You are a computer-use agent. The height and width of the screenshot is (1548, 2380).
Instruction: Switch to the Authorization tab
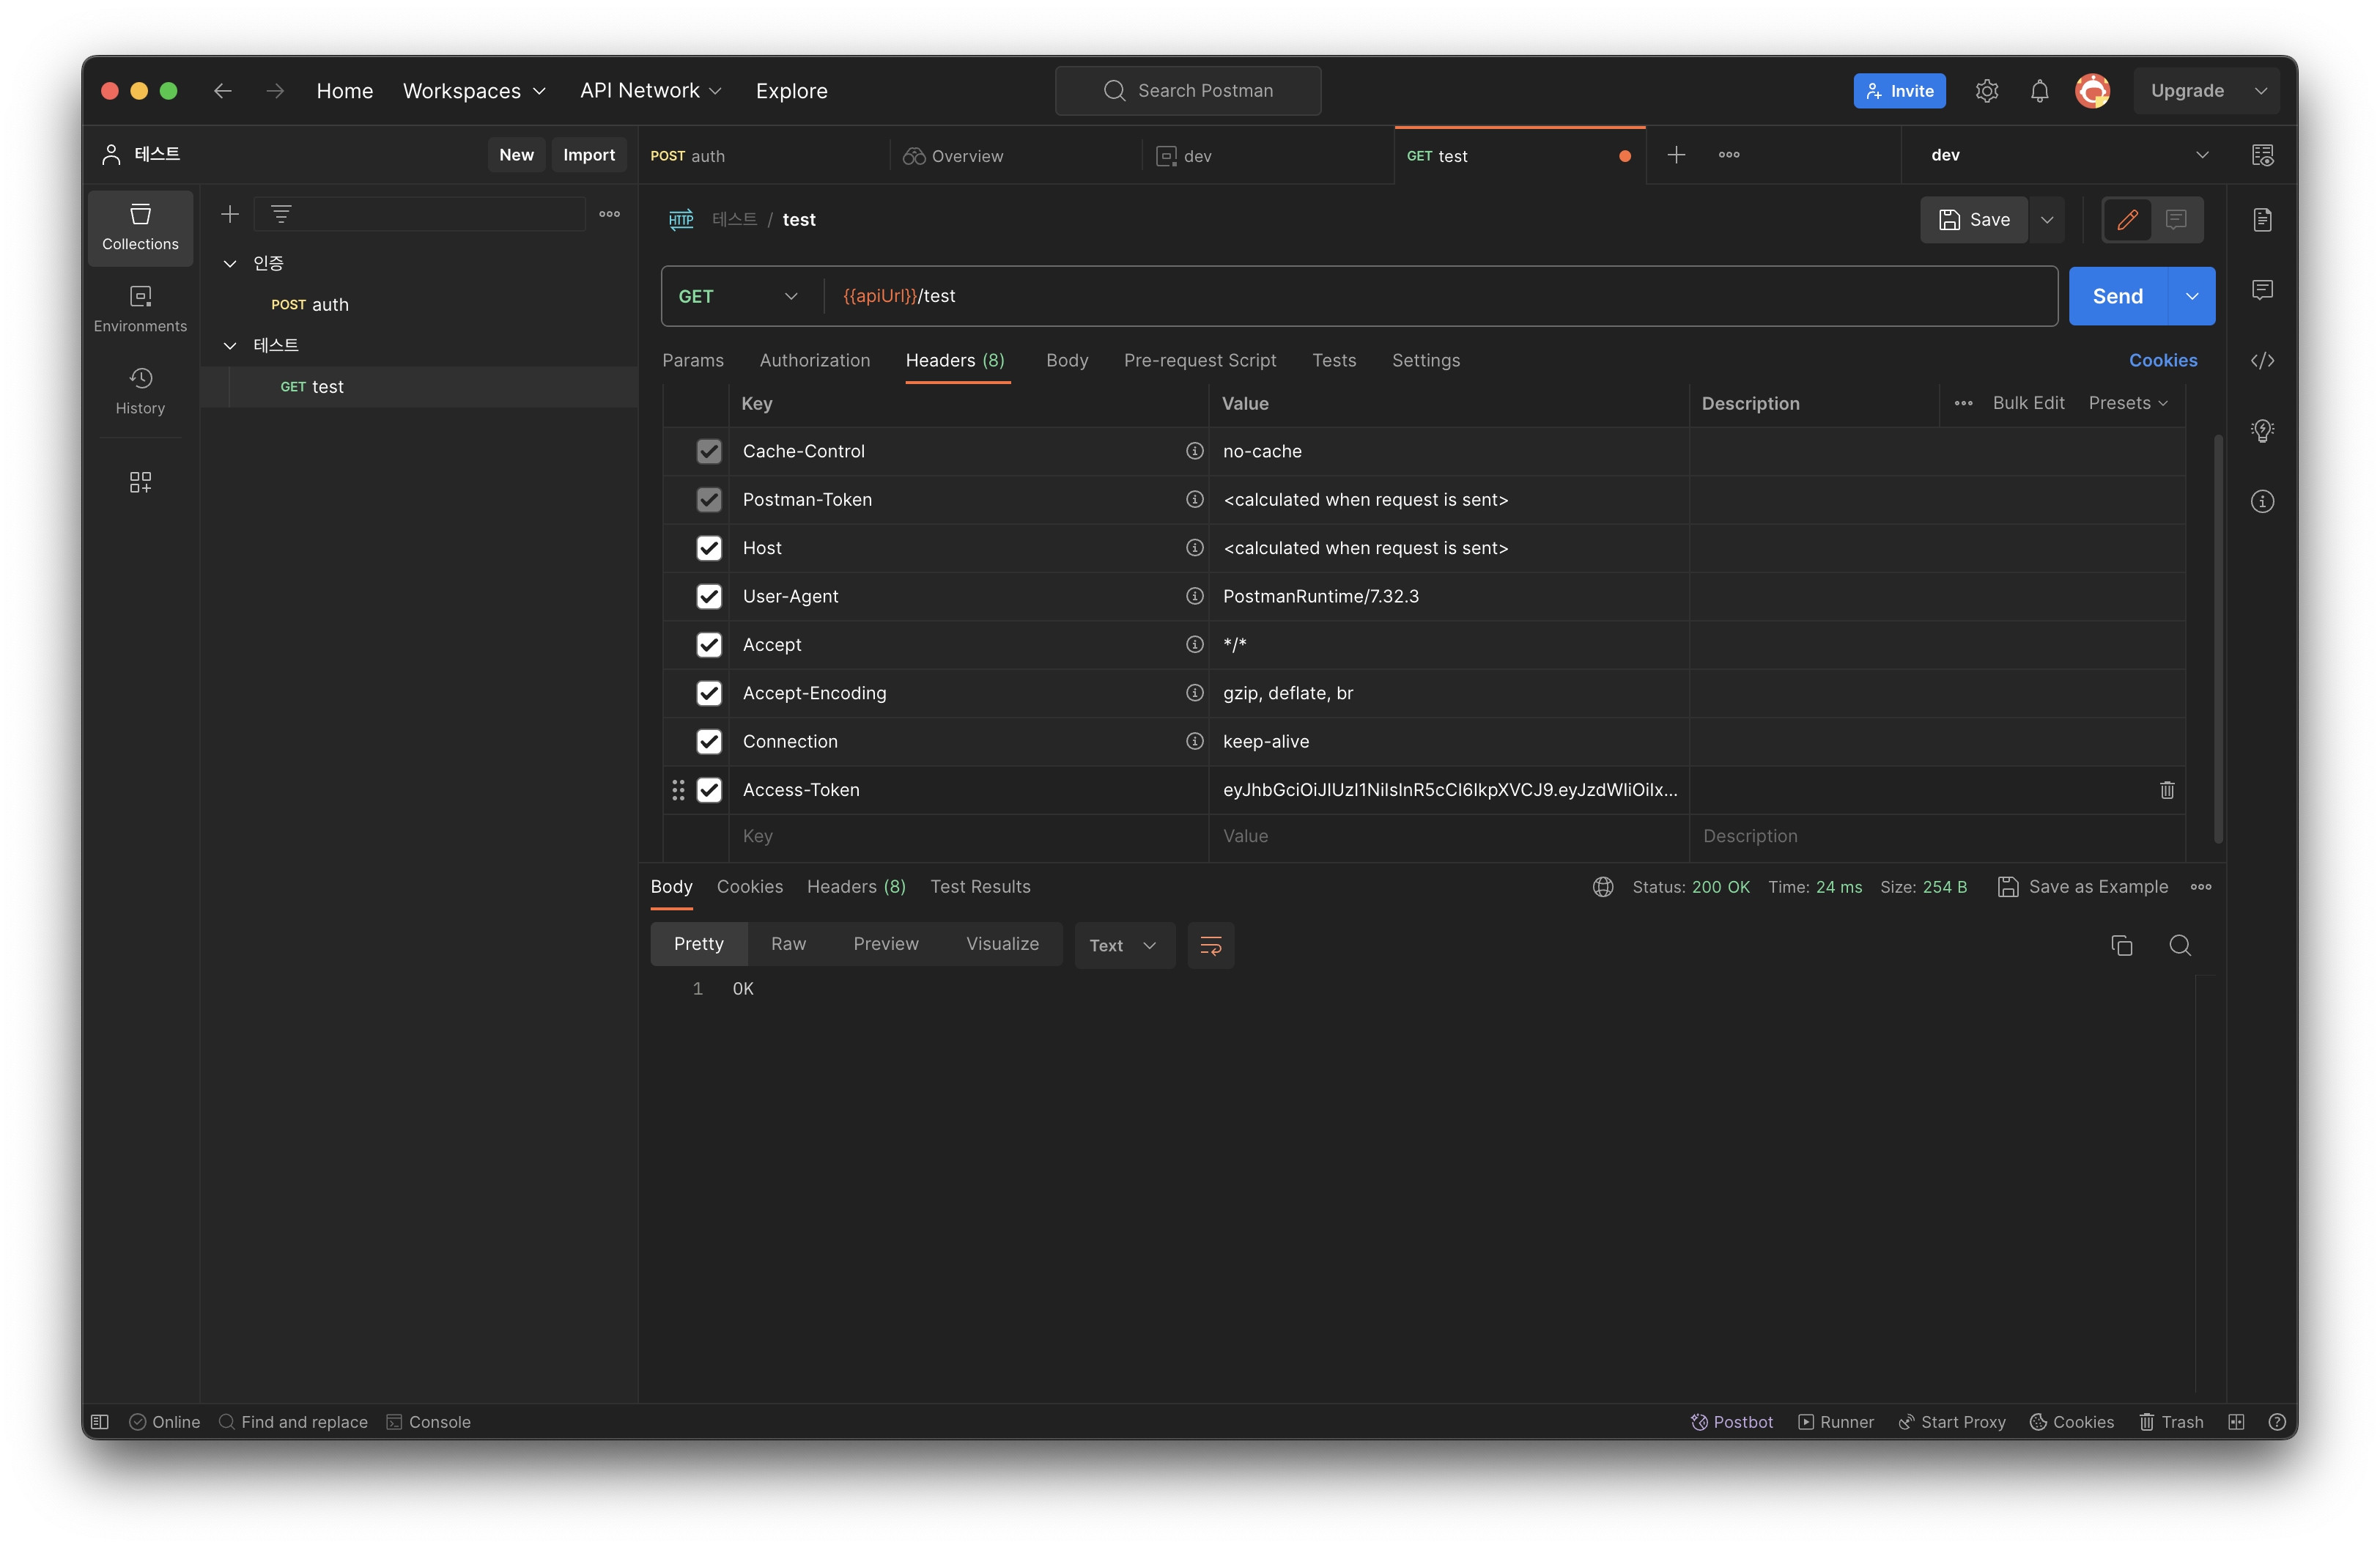[814, 360]
